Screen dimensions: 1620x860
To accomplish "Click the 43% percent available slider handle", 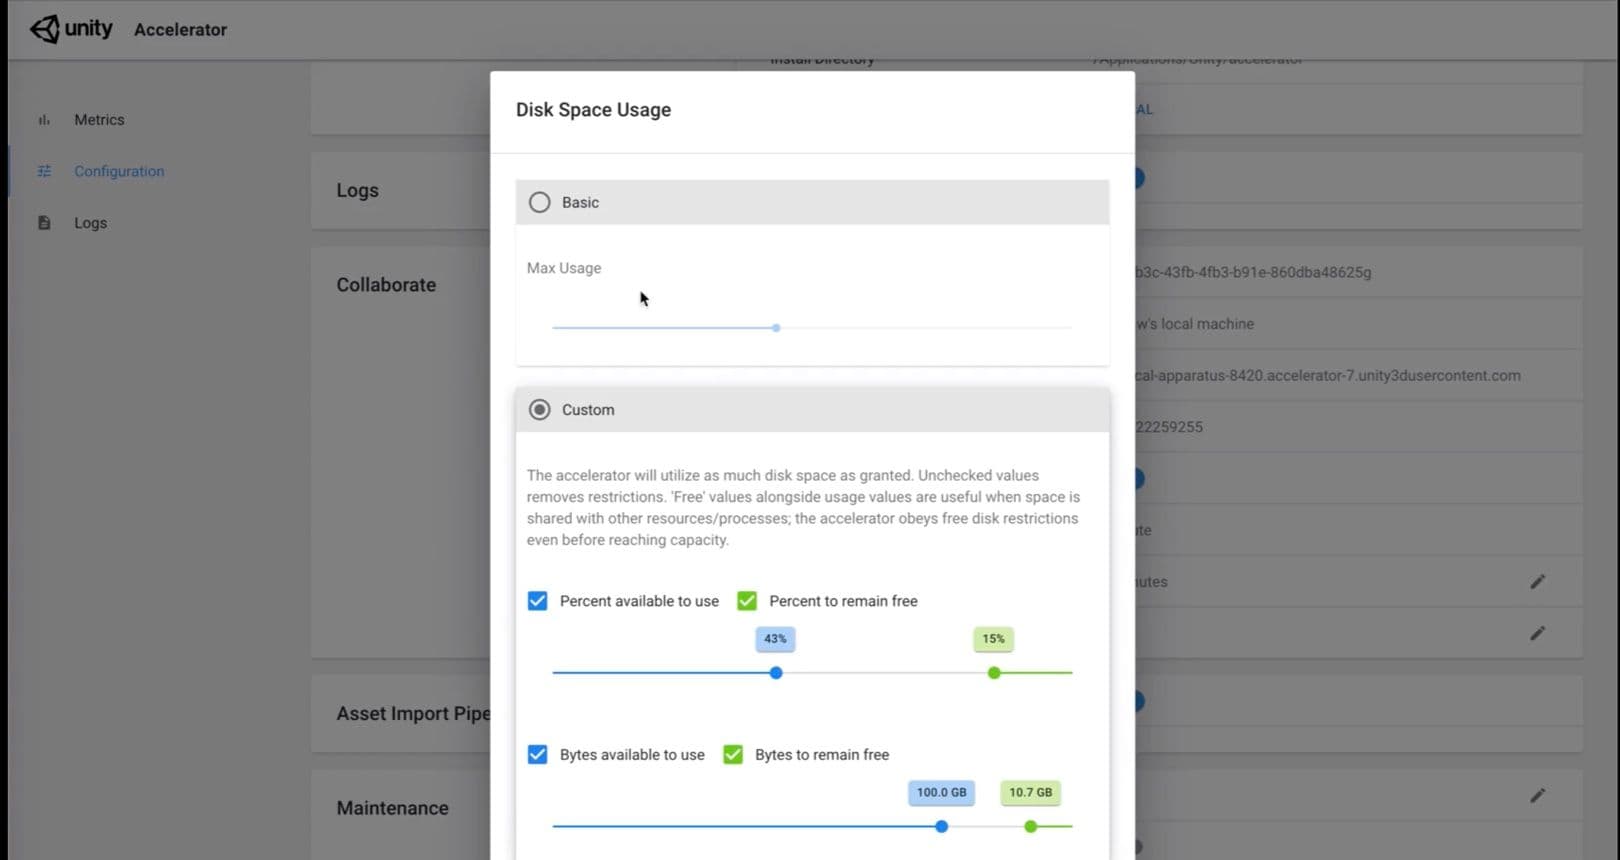I will pos(776,673).
